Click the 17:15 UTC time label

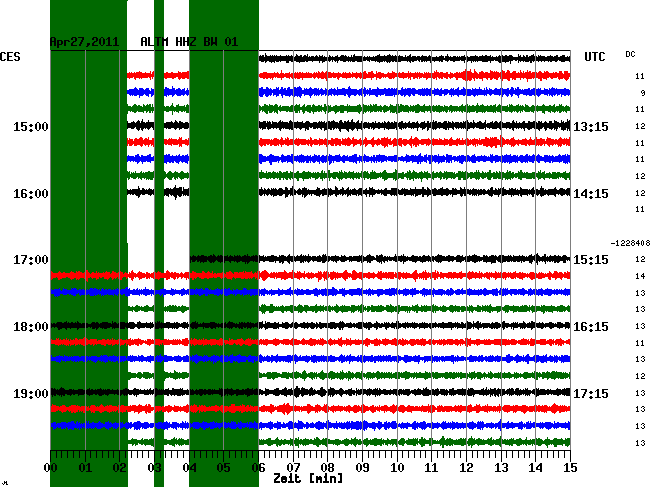point(591,393)
